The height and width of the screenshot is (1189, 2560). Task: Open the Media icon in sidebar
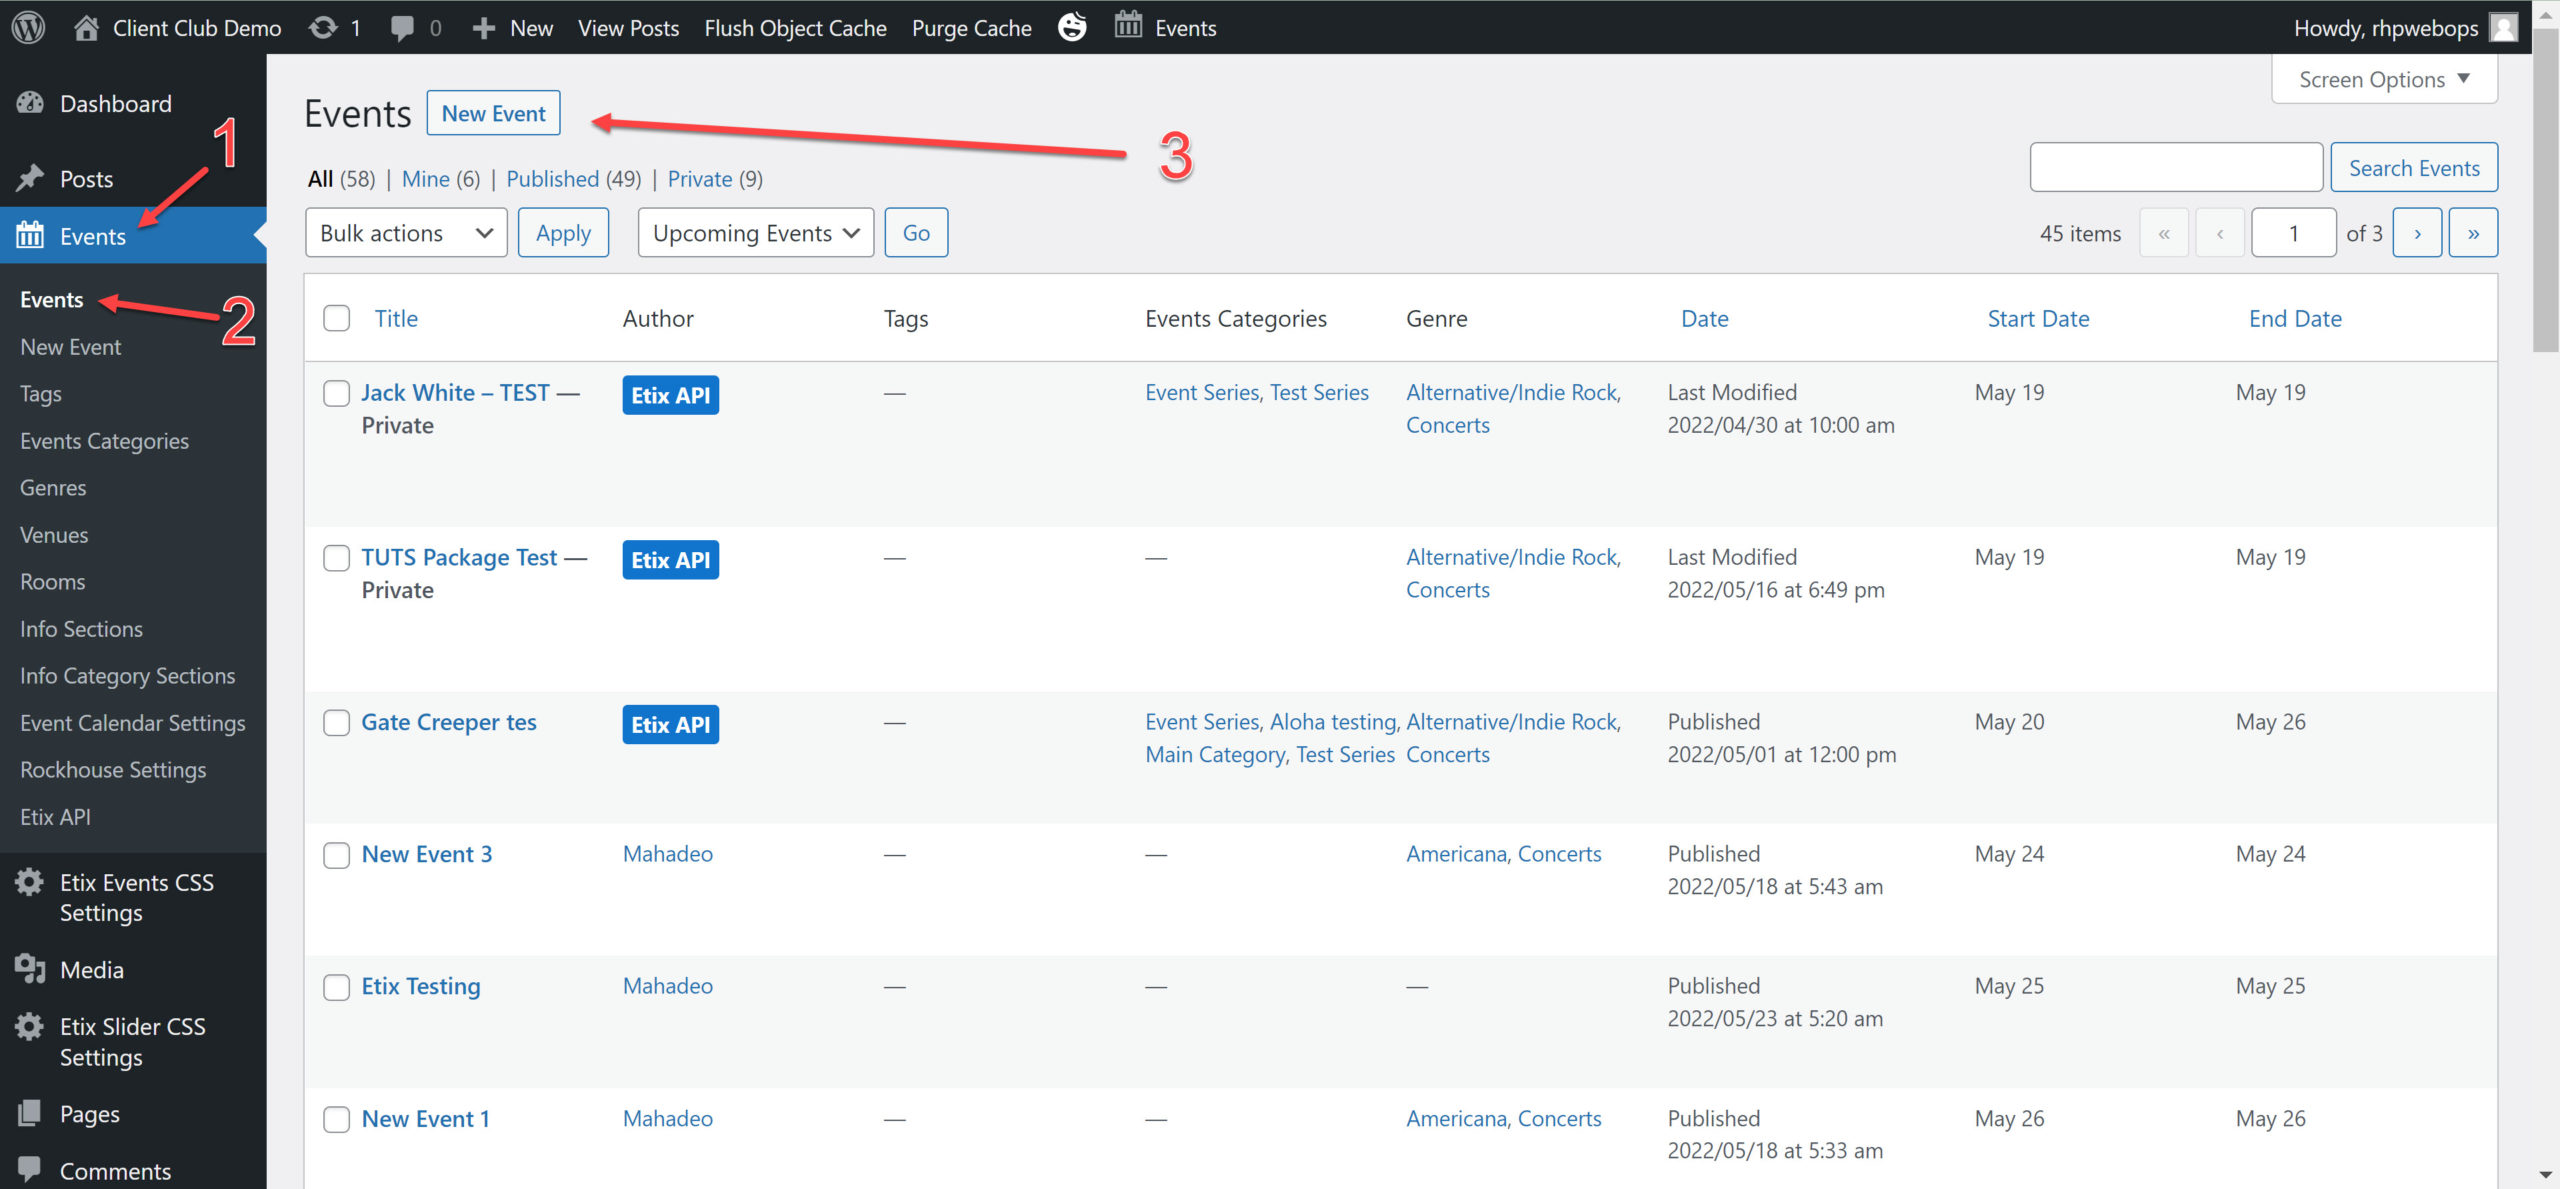(30, 969)
